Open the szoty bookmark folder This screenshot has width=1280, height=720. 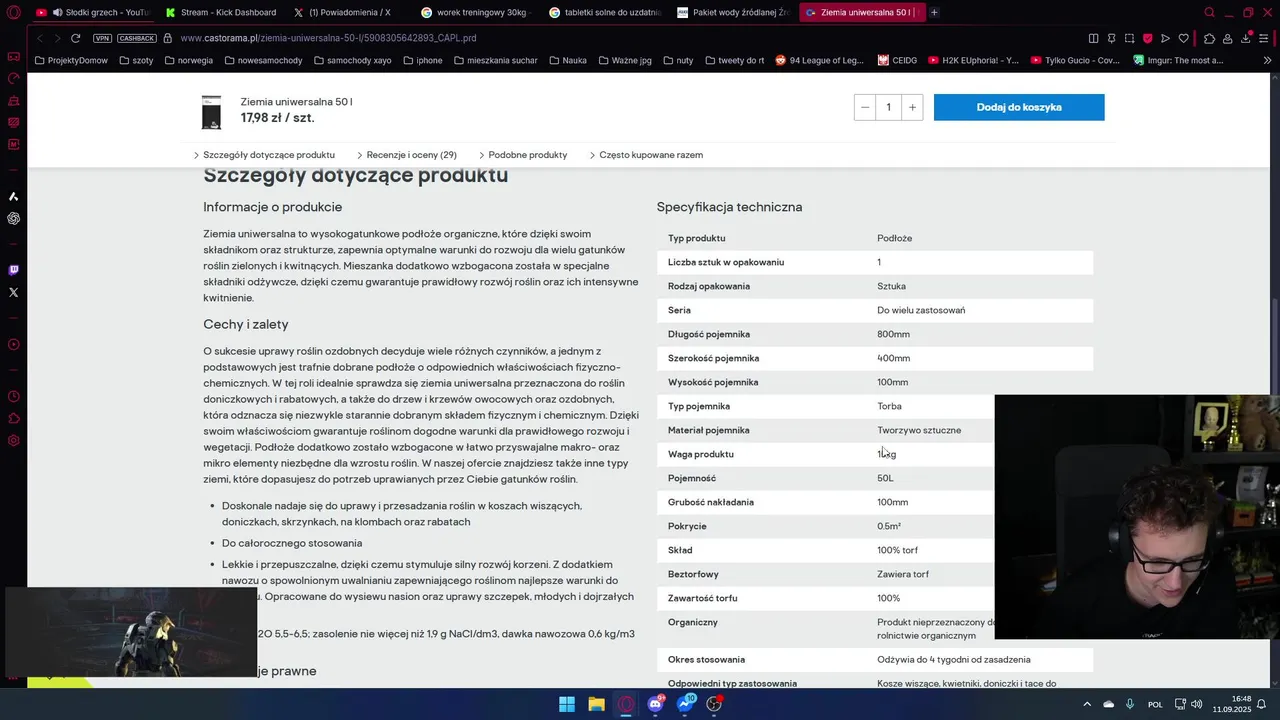tap(135, 60)
